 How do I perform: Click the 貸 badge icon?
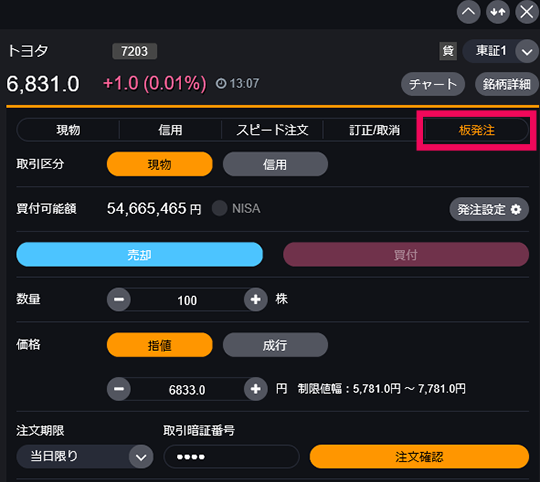[x=448, y=51]
